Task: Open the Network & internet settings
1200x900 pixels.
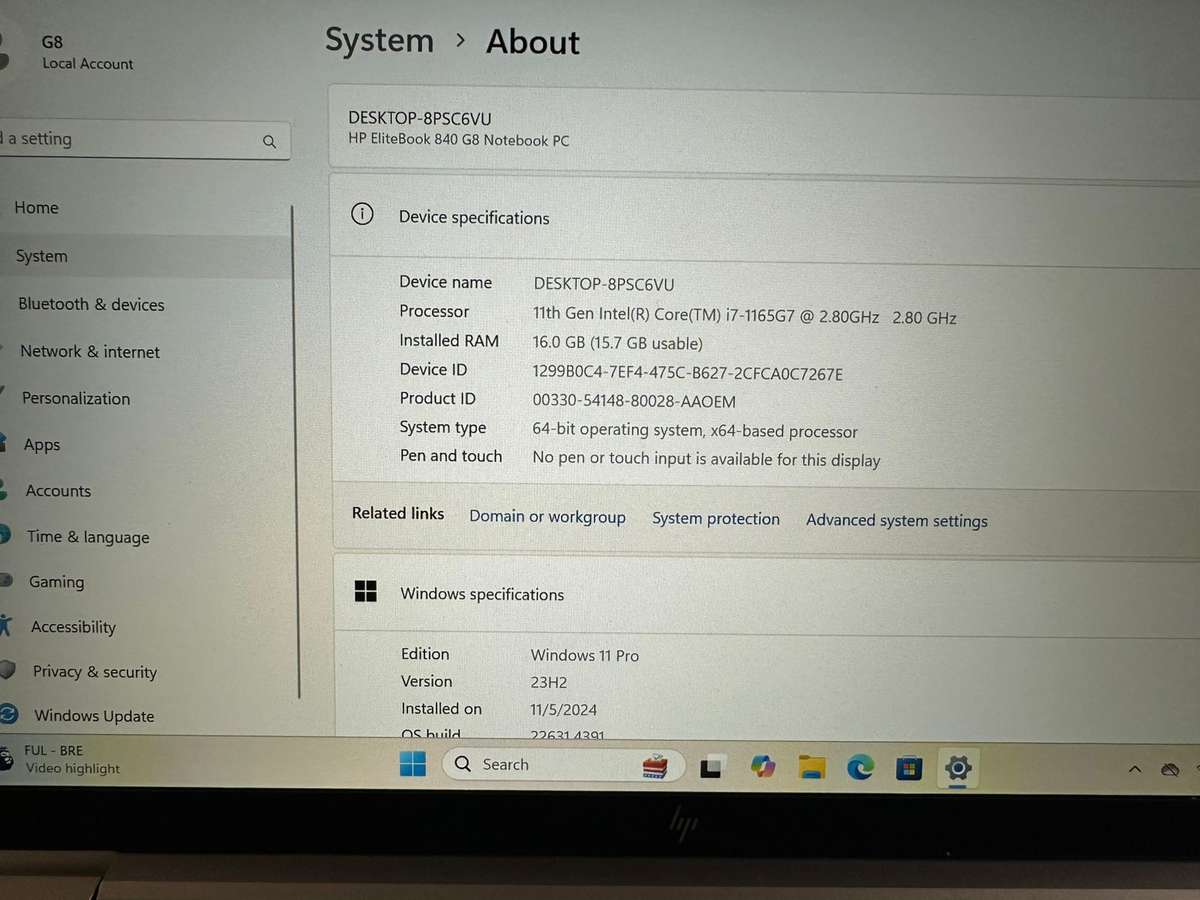Action: [x=89, y=351]
